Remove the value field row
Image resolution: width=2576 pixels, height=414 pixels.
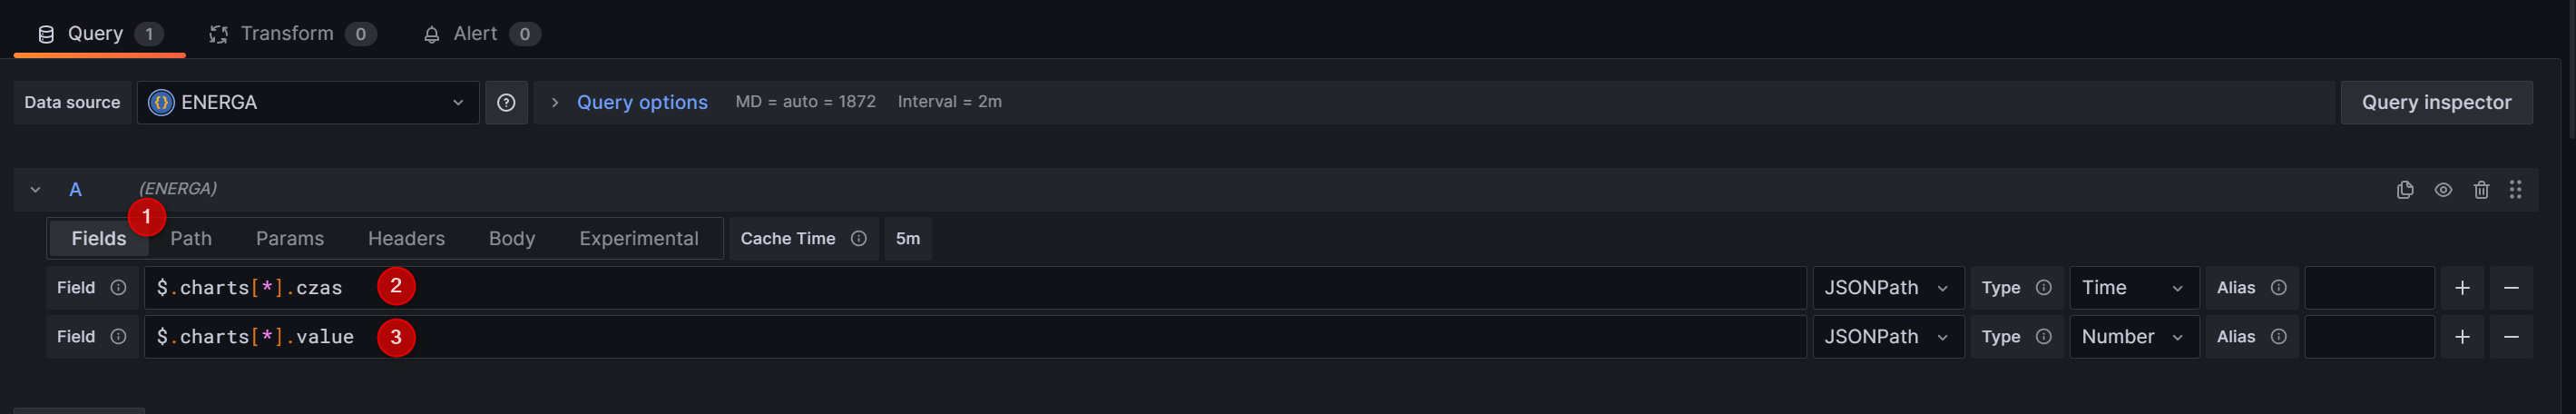[2511, 337]
